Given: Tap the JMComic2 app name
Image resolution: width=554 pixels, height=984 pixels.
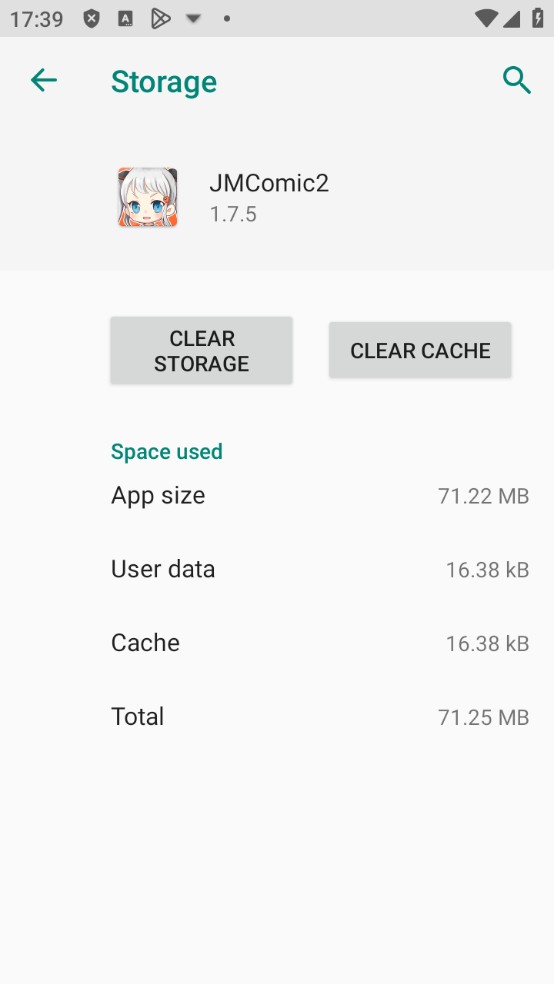Looking at the screenshot, I should [269, 183].
